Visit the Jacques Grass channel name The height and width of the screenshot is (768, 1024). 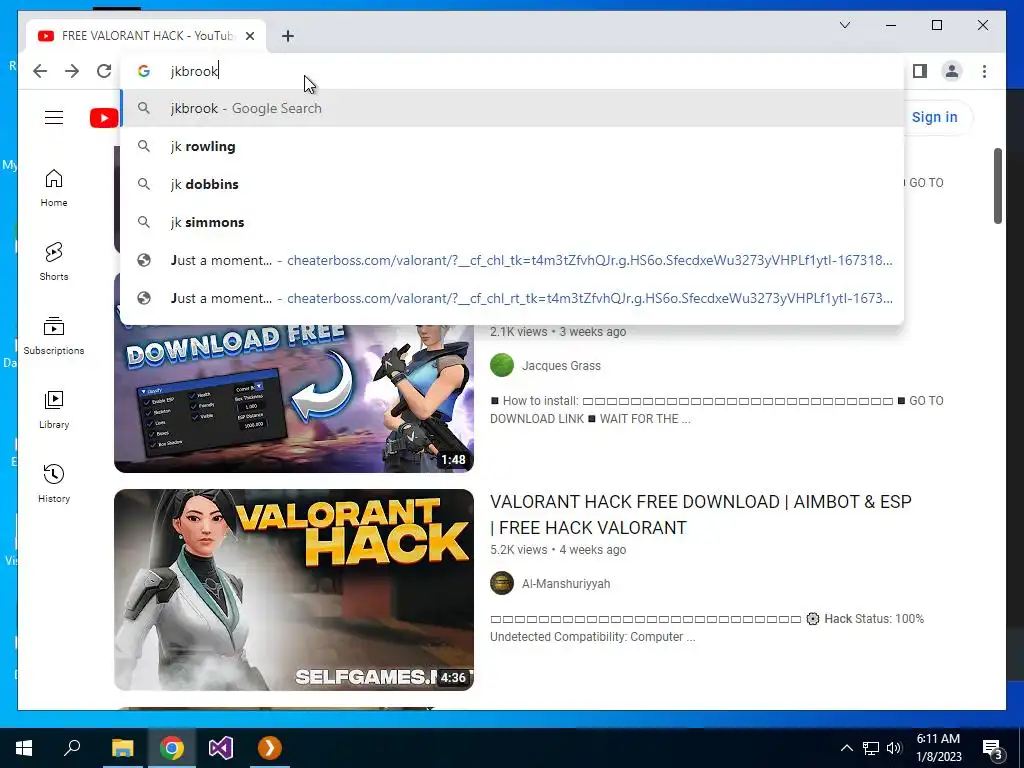[561, 366]
